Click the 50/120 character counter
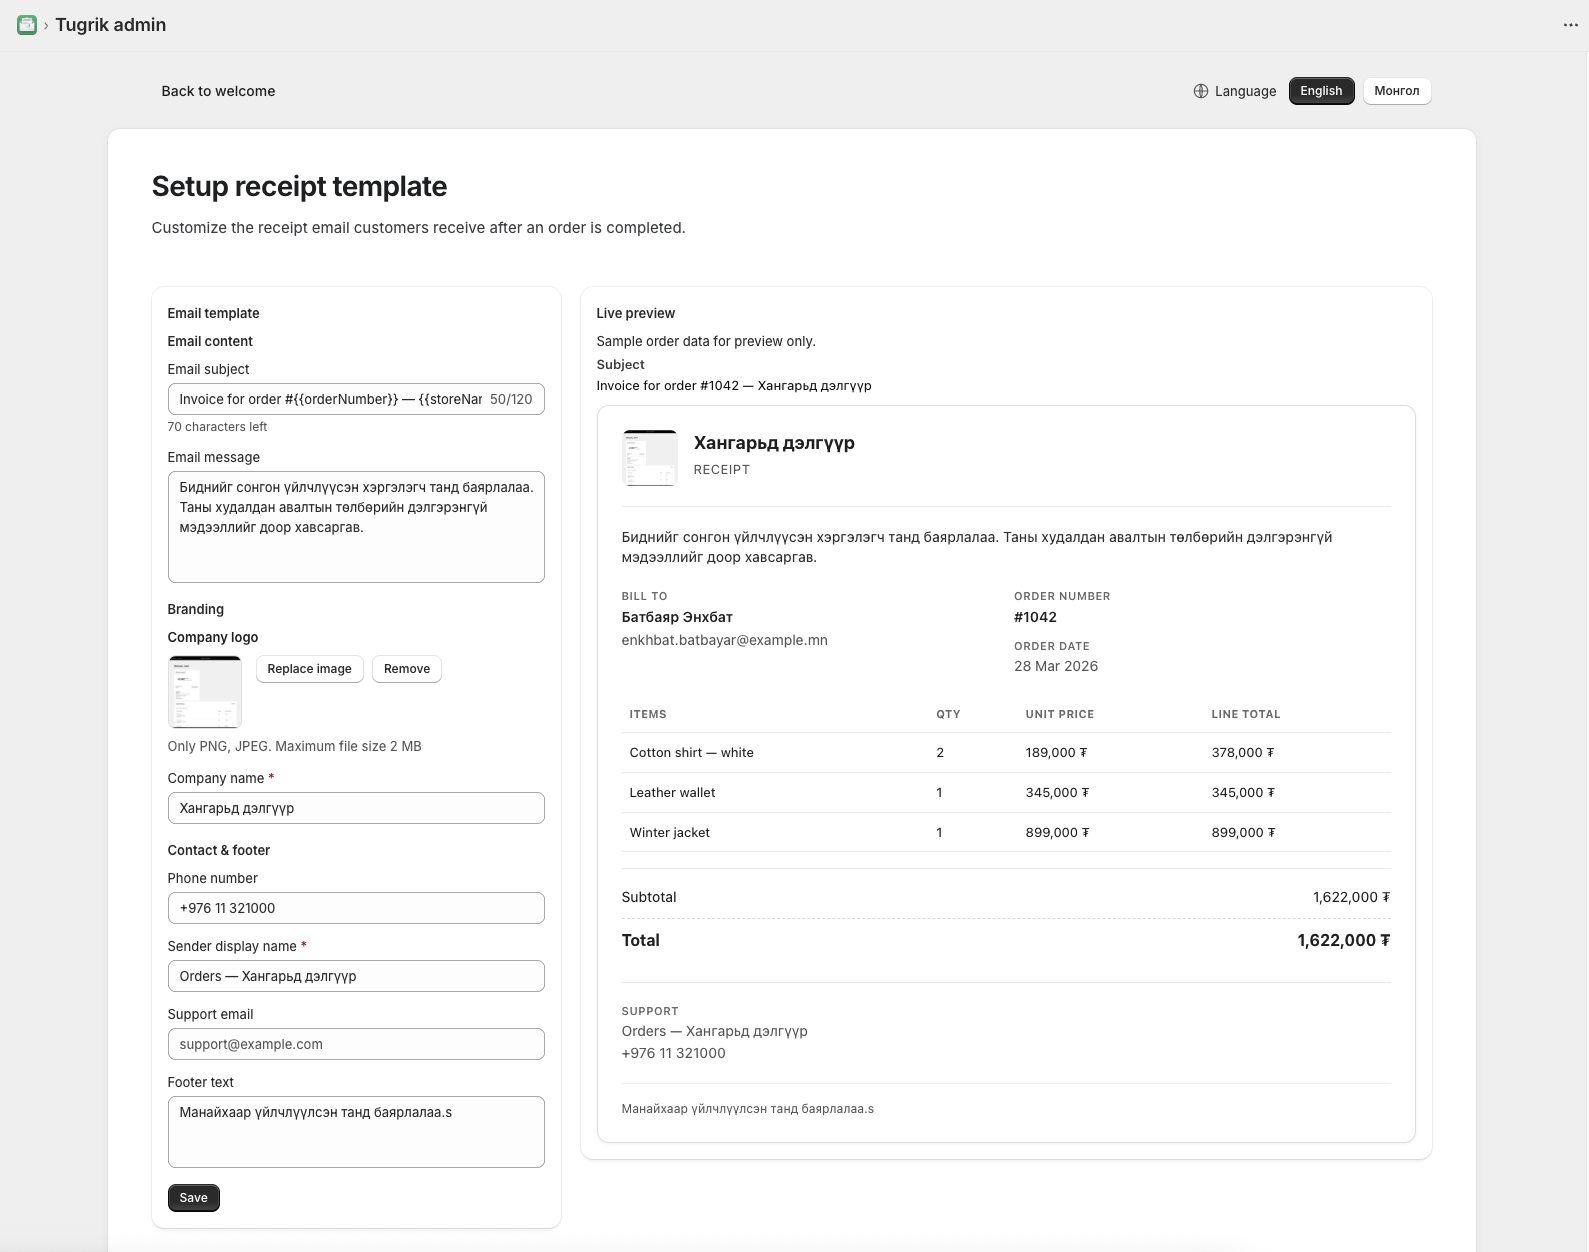Viewport: 1589px width, 1252px height. 511,399
